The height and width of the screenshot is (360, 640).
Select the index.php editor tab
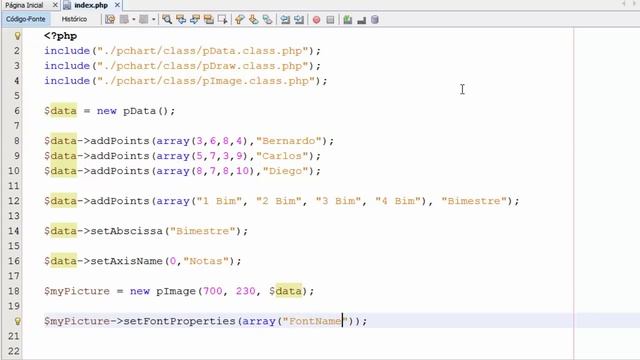pos(91,5)
